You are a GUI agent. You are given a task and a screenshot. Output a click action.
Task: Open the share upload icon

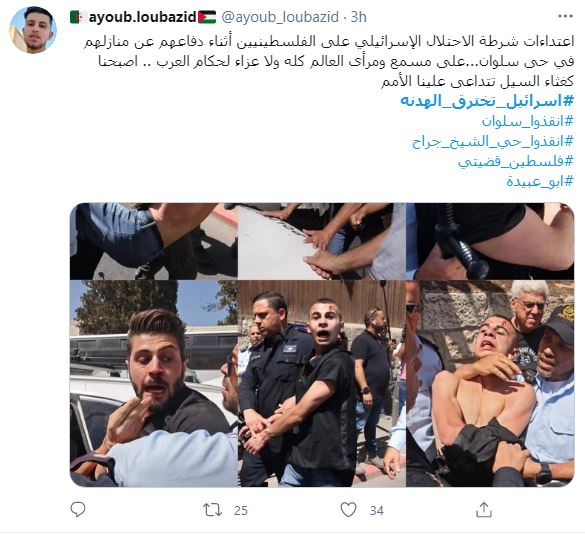484,509
